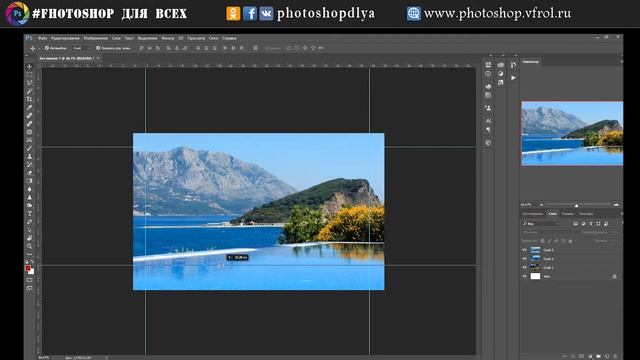Open the Adjustments panel icon

pos(501,73)
